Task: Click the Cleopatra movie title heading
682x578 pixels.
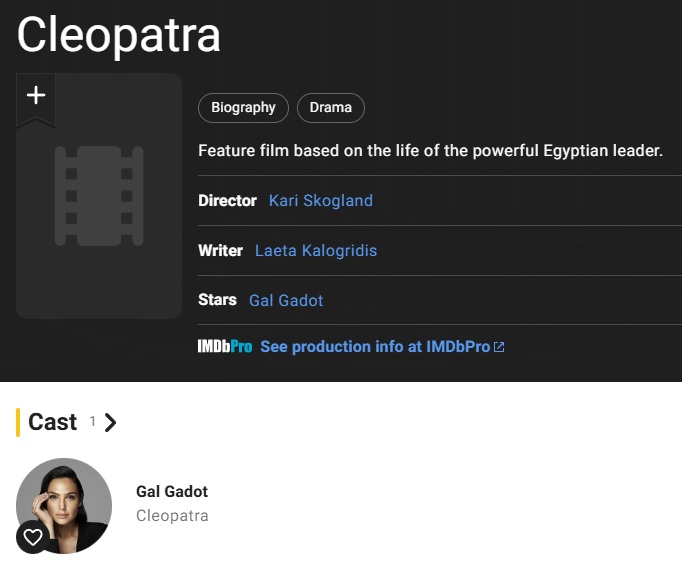Action: point(118,36)
